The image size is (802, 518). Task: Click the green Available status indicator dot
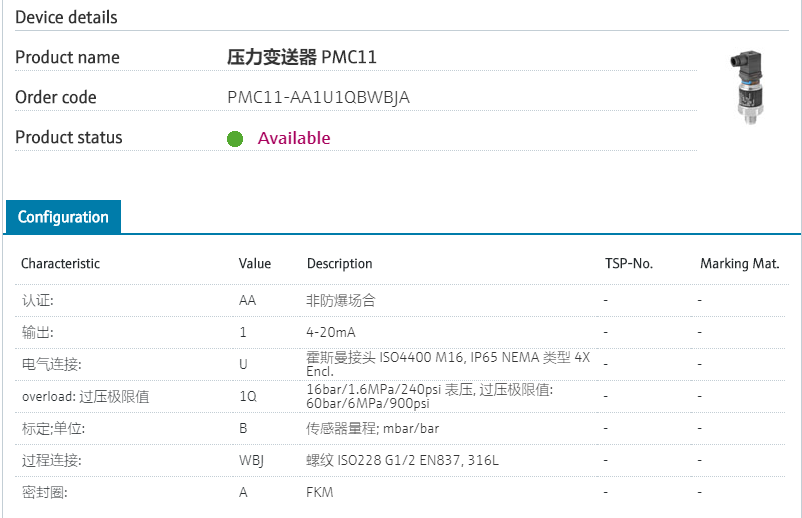coord(235,139)
